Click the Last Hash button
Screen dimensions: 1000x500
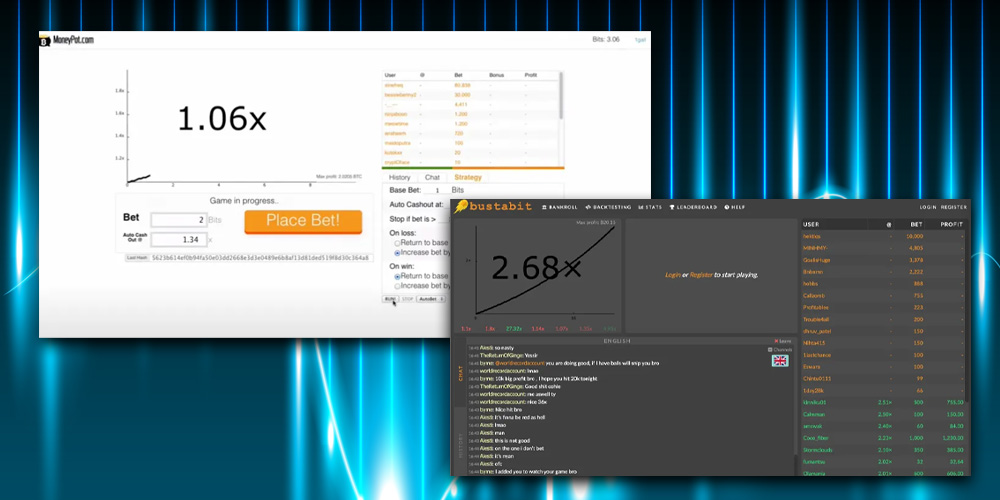coord(137,258)
